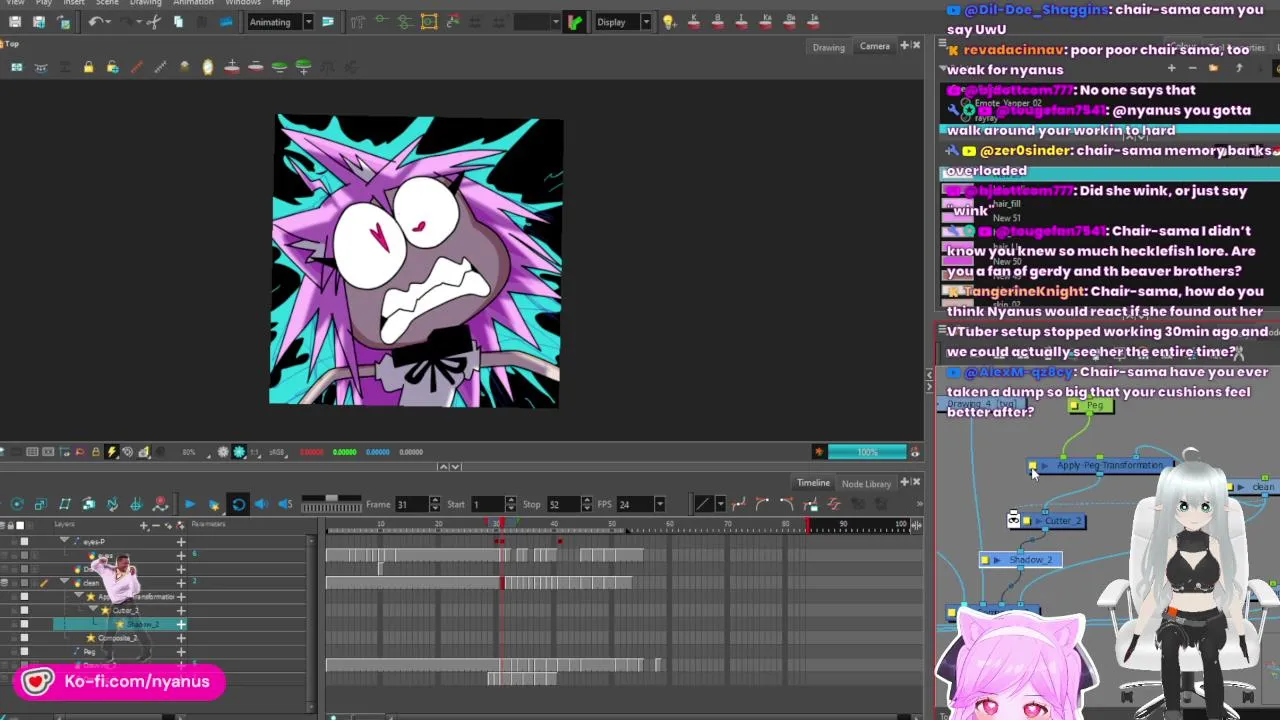Click the enable checkbox of the Cutter_2 layer

click(24, 610)
